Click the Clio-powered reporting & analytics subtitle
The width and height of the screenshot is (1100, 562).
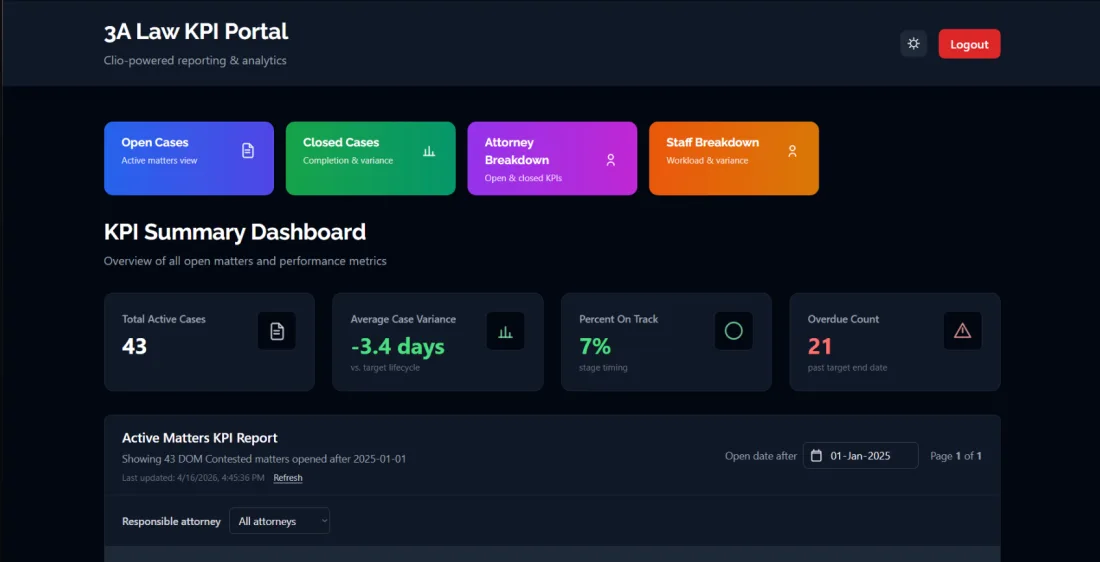[x=195, y=60]
